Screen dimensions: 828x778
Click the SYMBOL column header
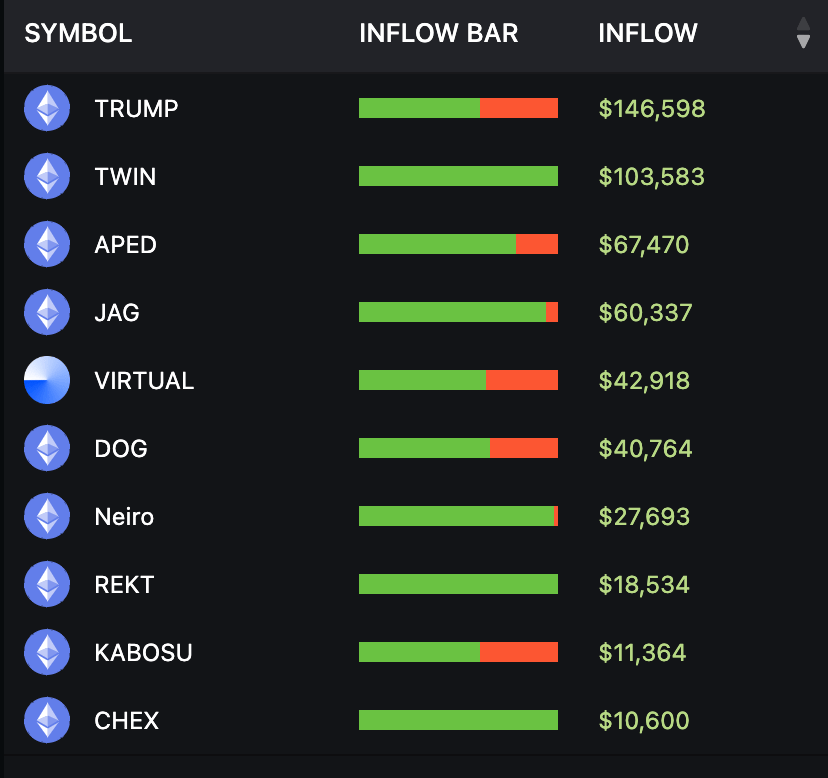78,33
